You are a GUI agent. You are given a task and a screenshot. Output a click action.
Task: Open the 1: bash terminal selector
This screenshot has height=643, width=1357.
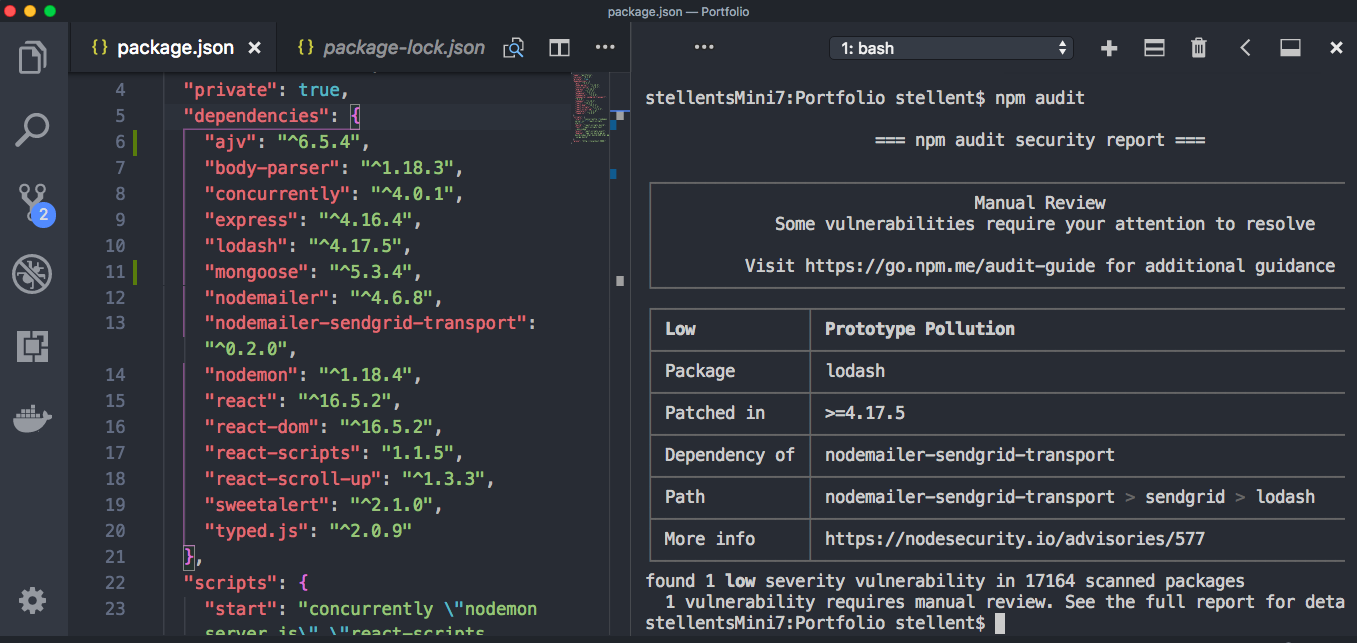pos(950,47)
